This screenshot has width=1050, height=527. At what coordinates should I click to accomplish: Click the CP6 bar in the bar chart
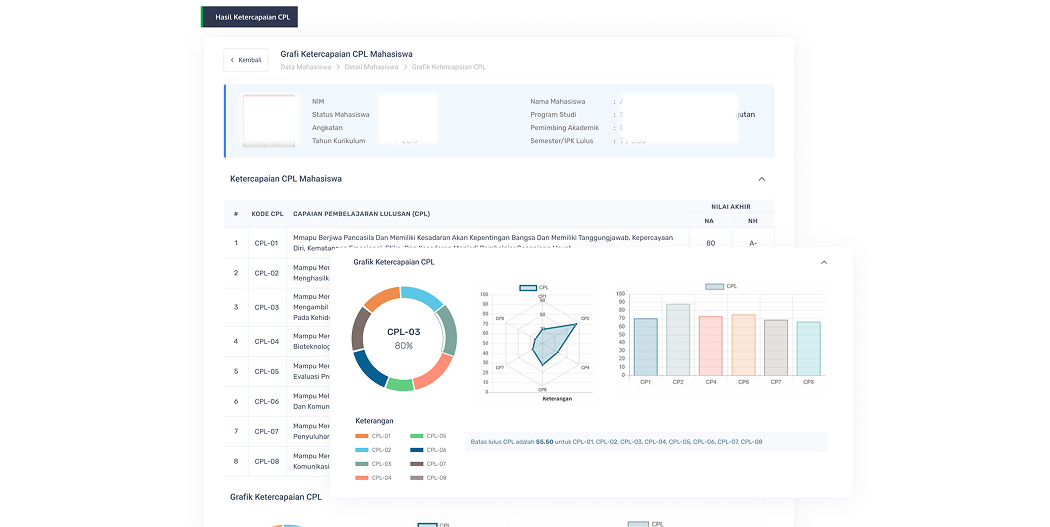point(743,345)
